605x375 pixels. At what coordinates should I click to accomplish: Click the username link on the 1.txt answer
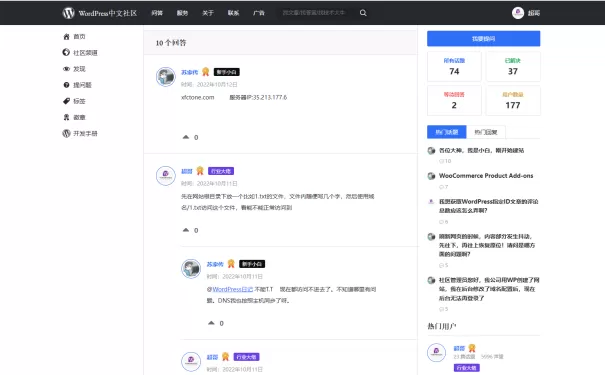[187, 171]
